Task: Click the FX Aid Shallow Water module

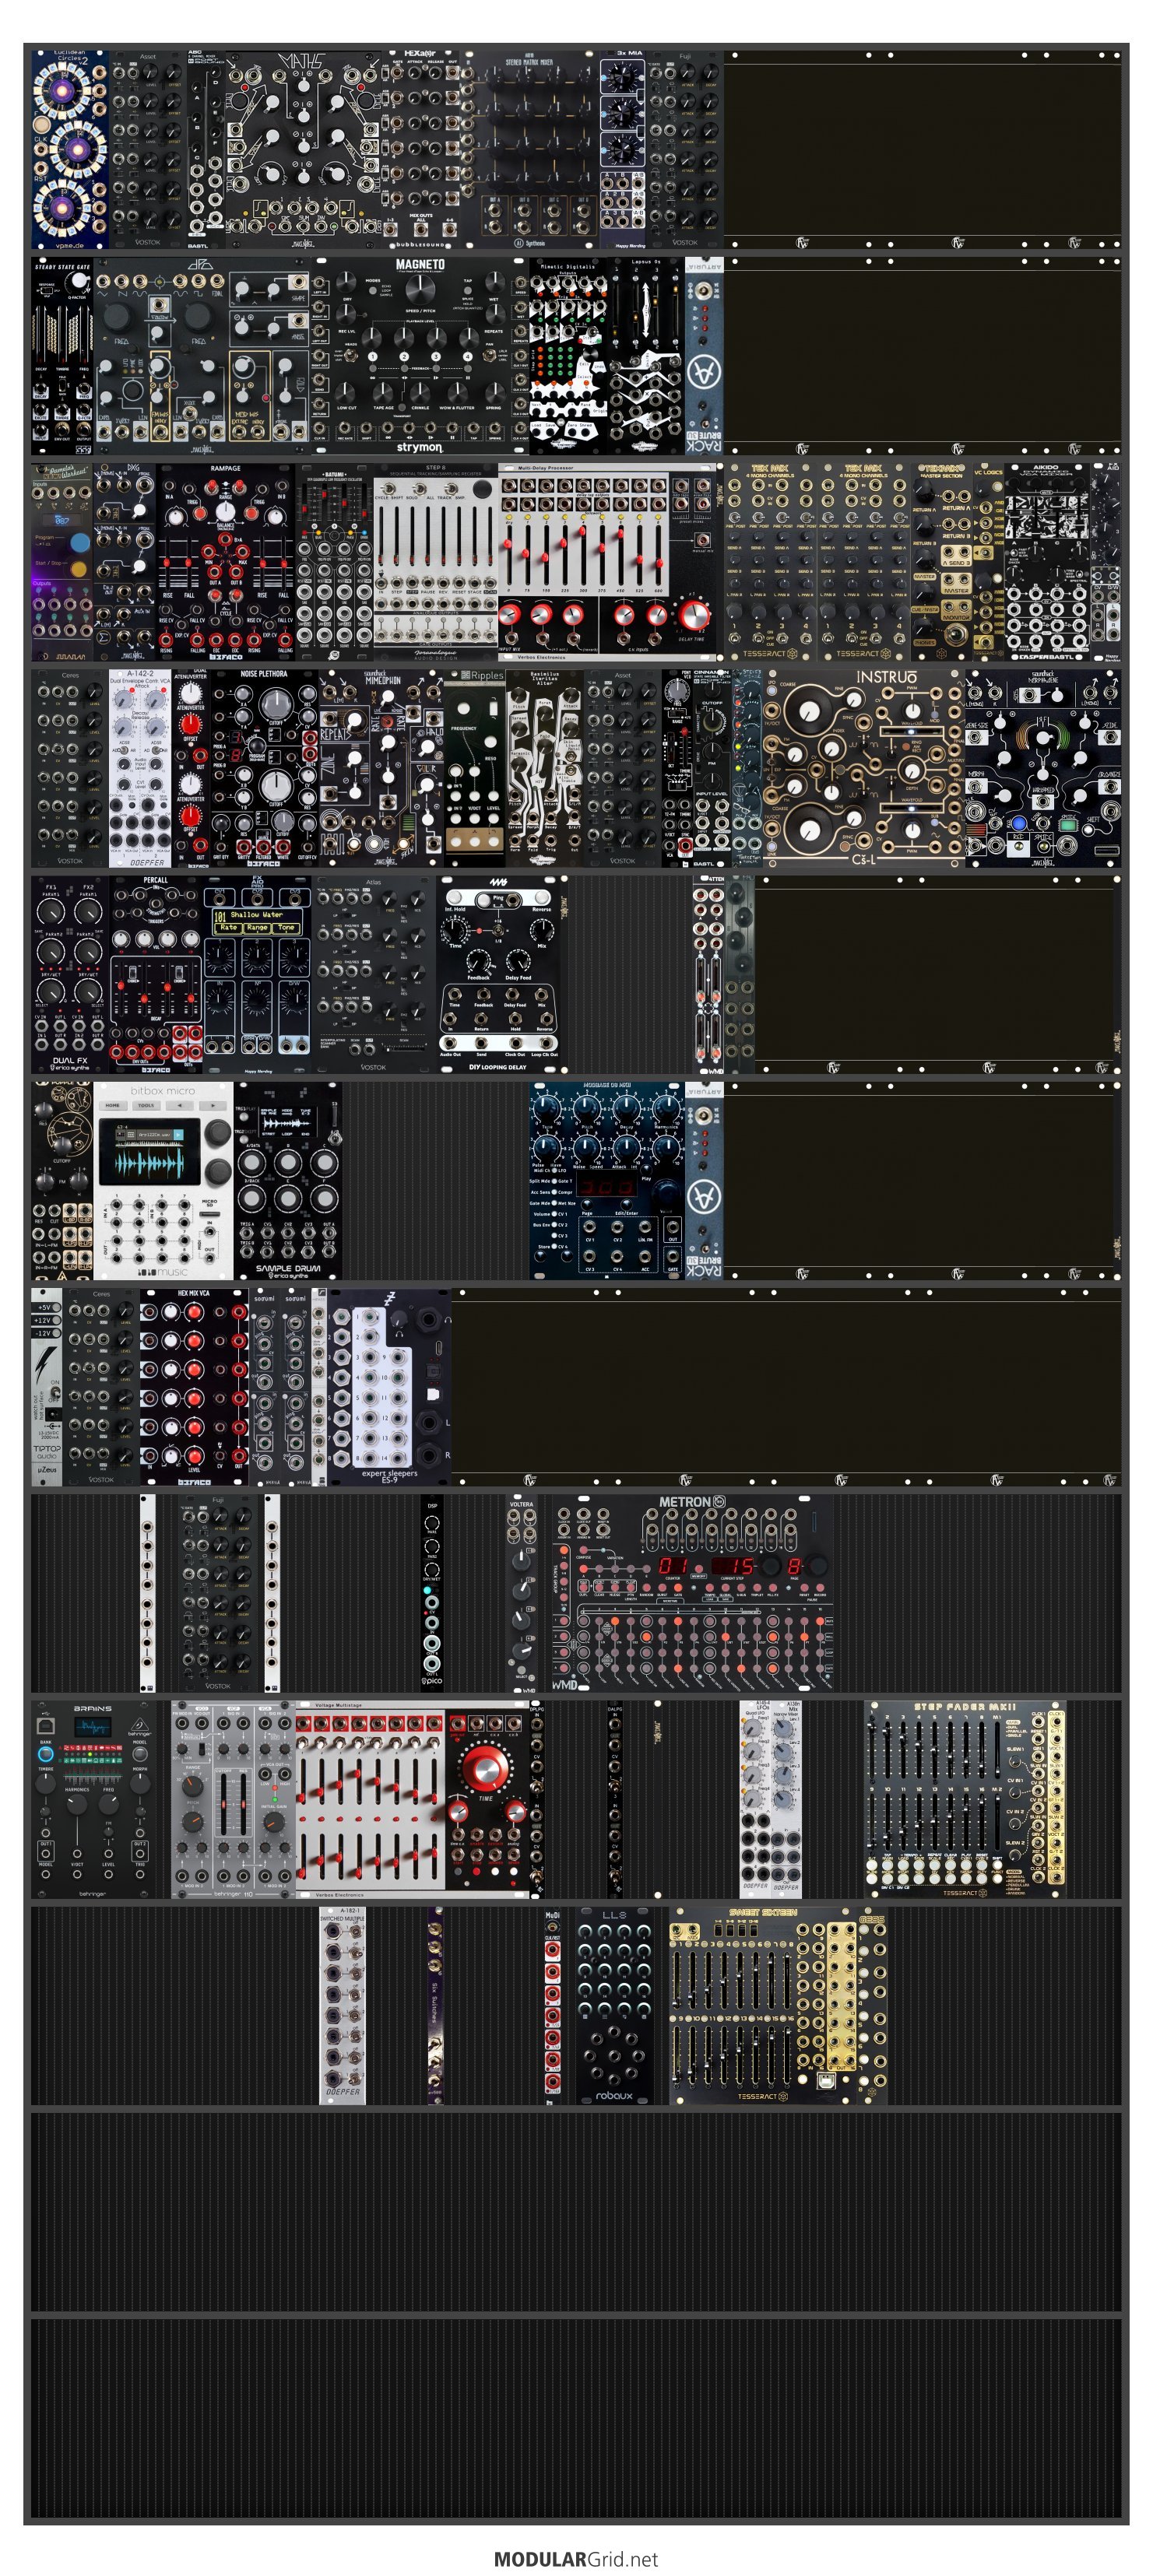Action: [x=257, y=974]
